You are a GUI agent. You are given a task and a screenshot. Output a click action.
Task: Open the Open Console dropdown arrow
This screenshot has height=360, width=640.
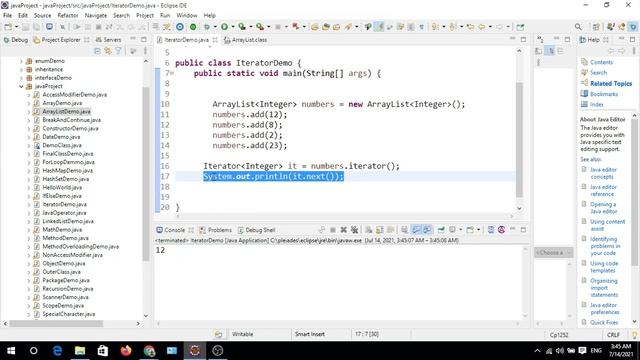tap(478, 230)
